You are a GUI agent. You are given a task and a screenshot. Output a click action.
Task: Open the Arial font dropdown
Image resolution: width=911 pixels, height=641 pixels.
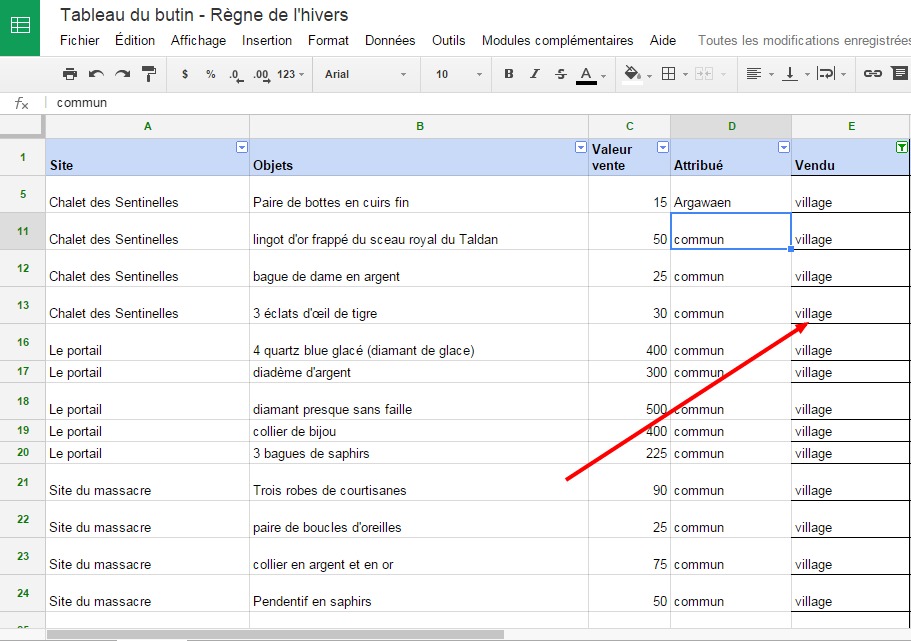click(366, 74)
